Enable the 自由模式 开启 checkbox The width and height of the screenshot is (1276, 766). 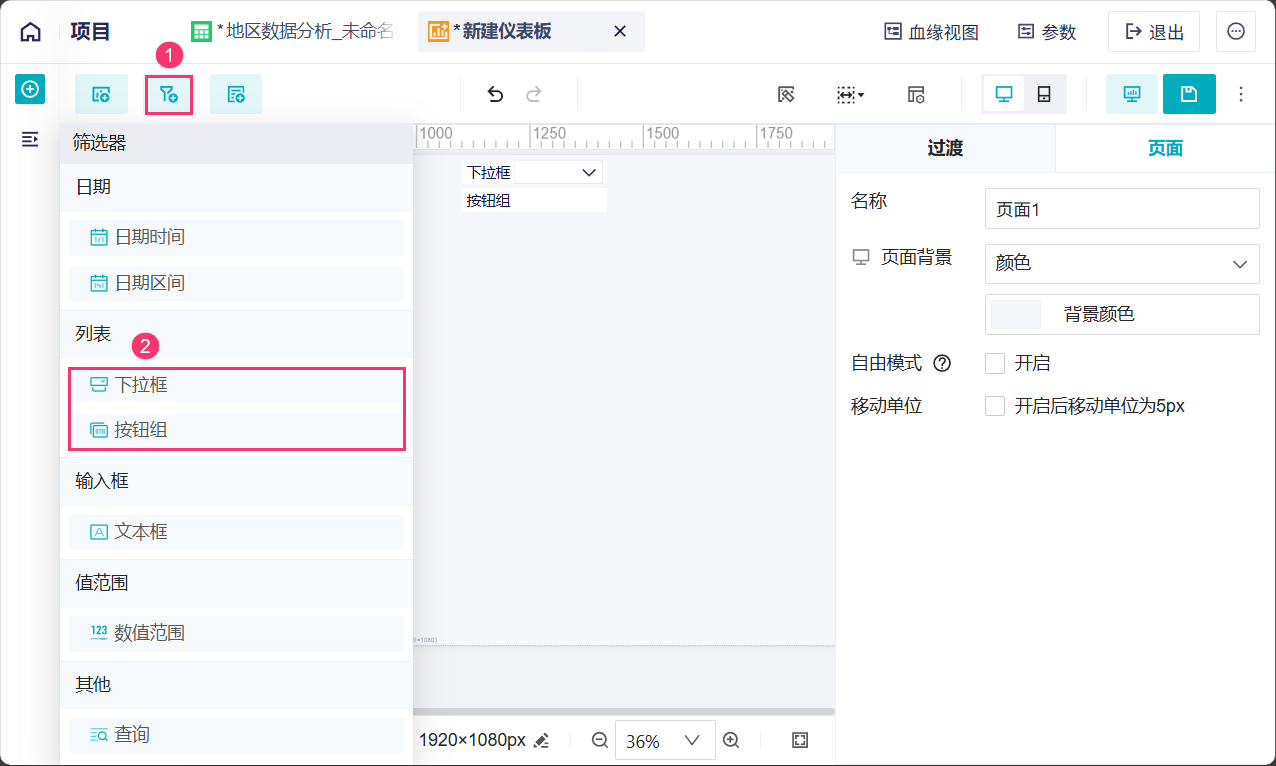[994, 363]
